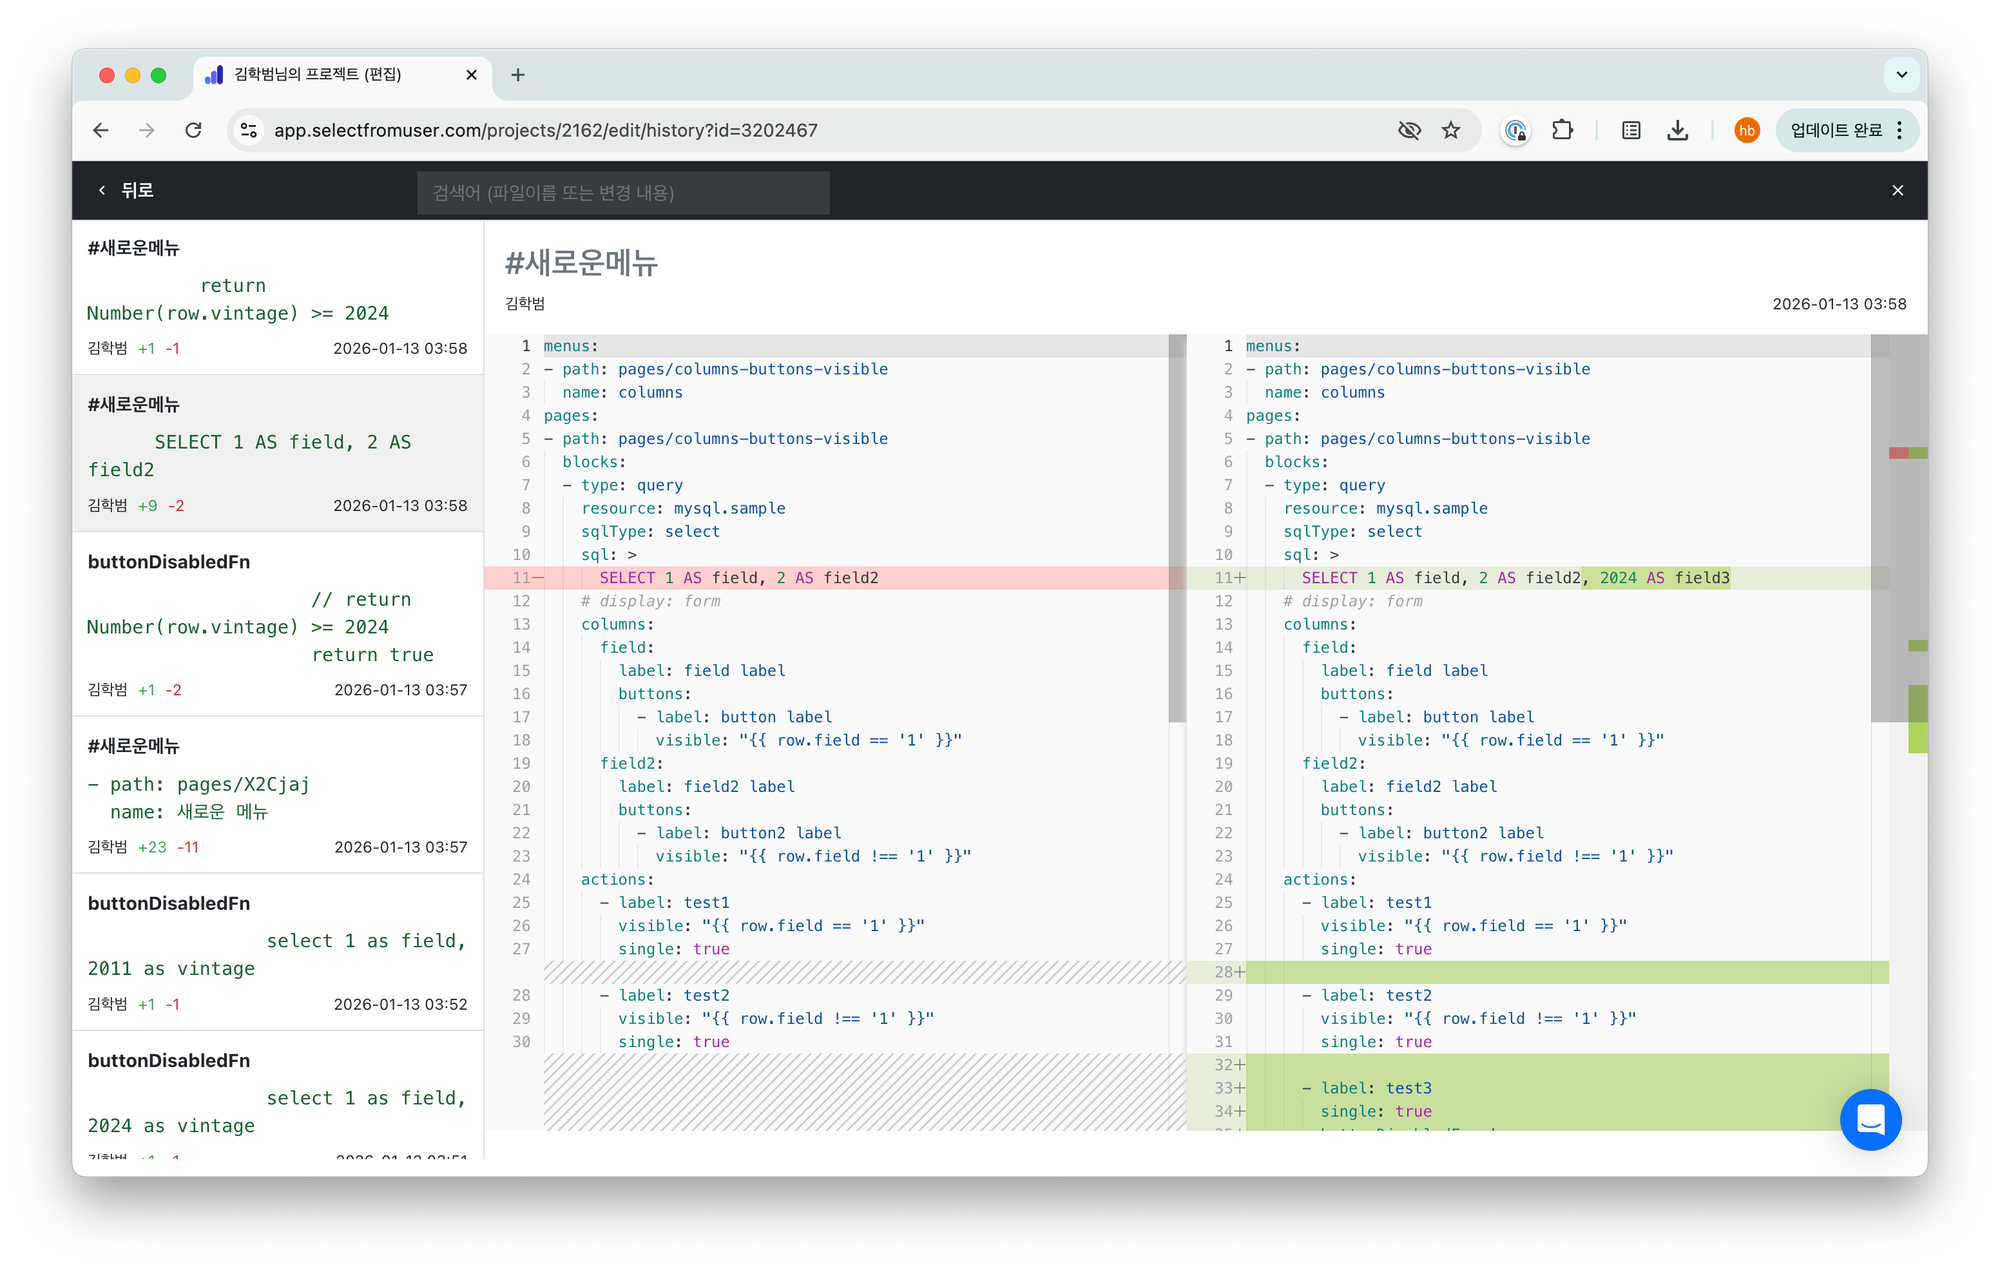Click the history search input field
Viewport: 2000px width, 1272px height.
point(623,192)
